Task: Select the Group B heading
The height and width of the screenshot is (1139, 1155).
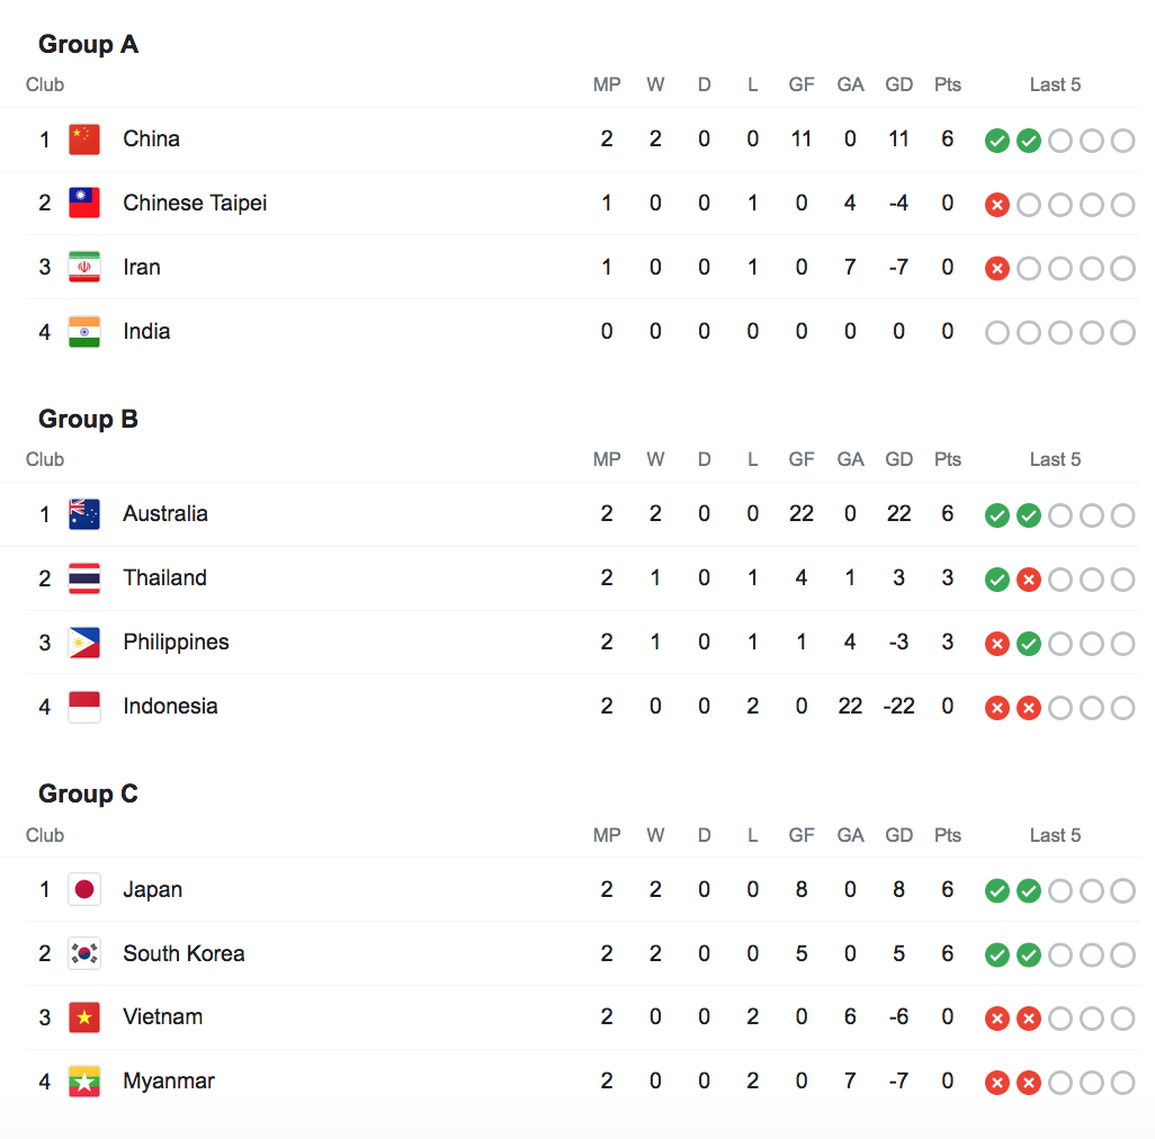Action: pyautogui.click(x=88, y=418)
